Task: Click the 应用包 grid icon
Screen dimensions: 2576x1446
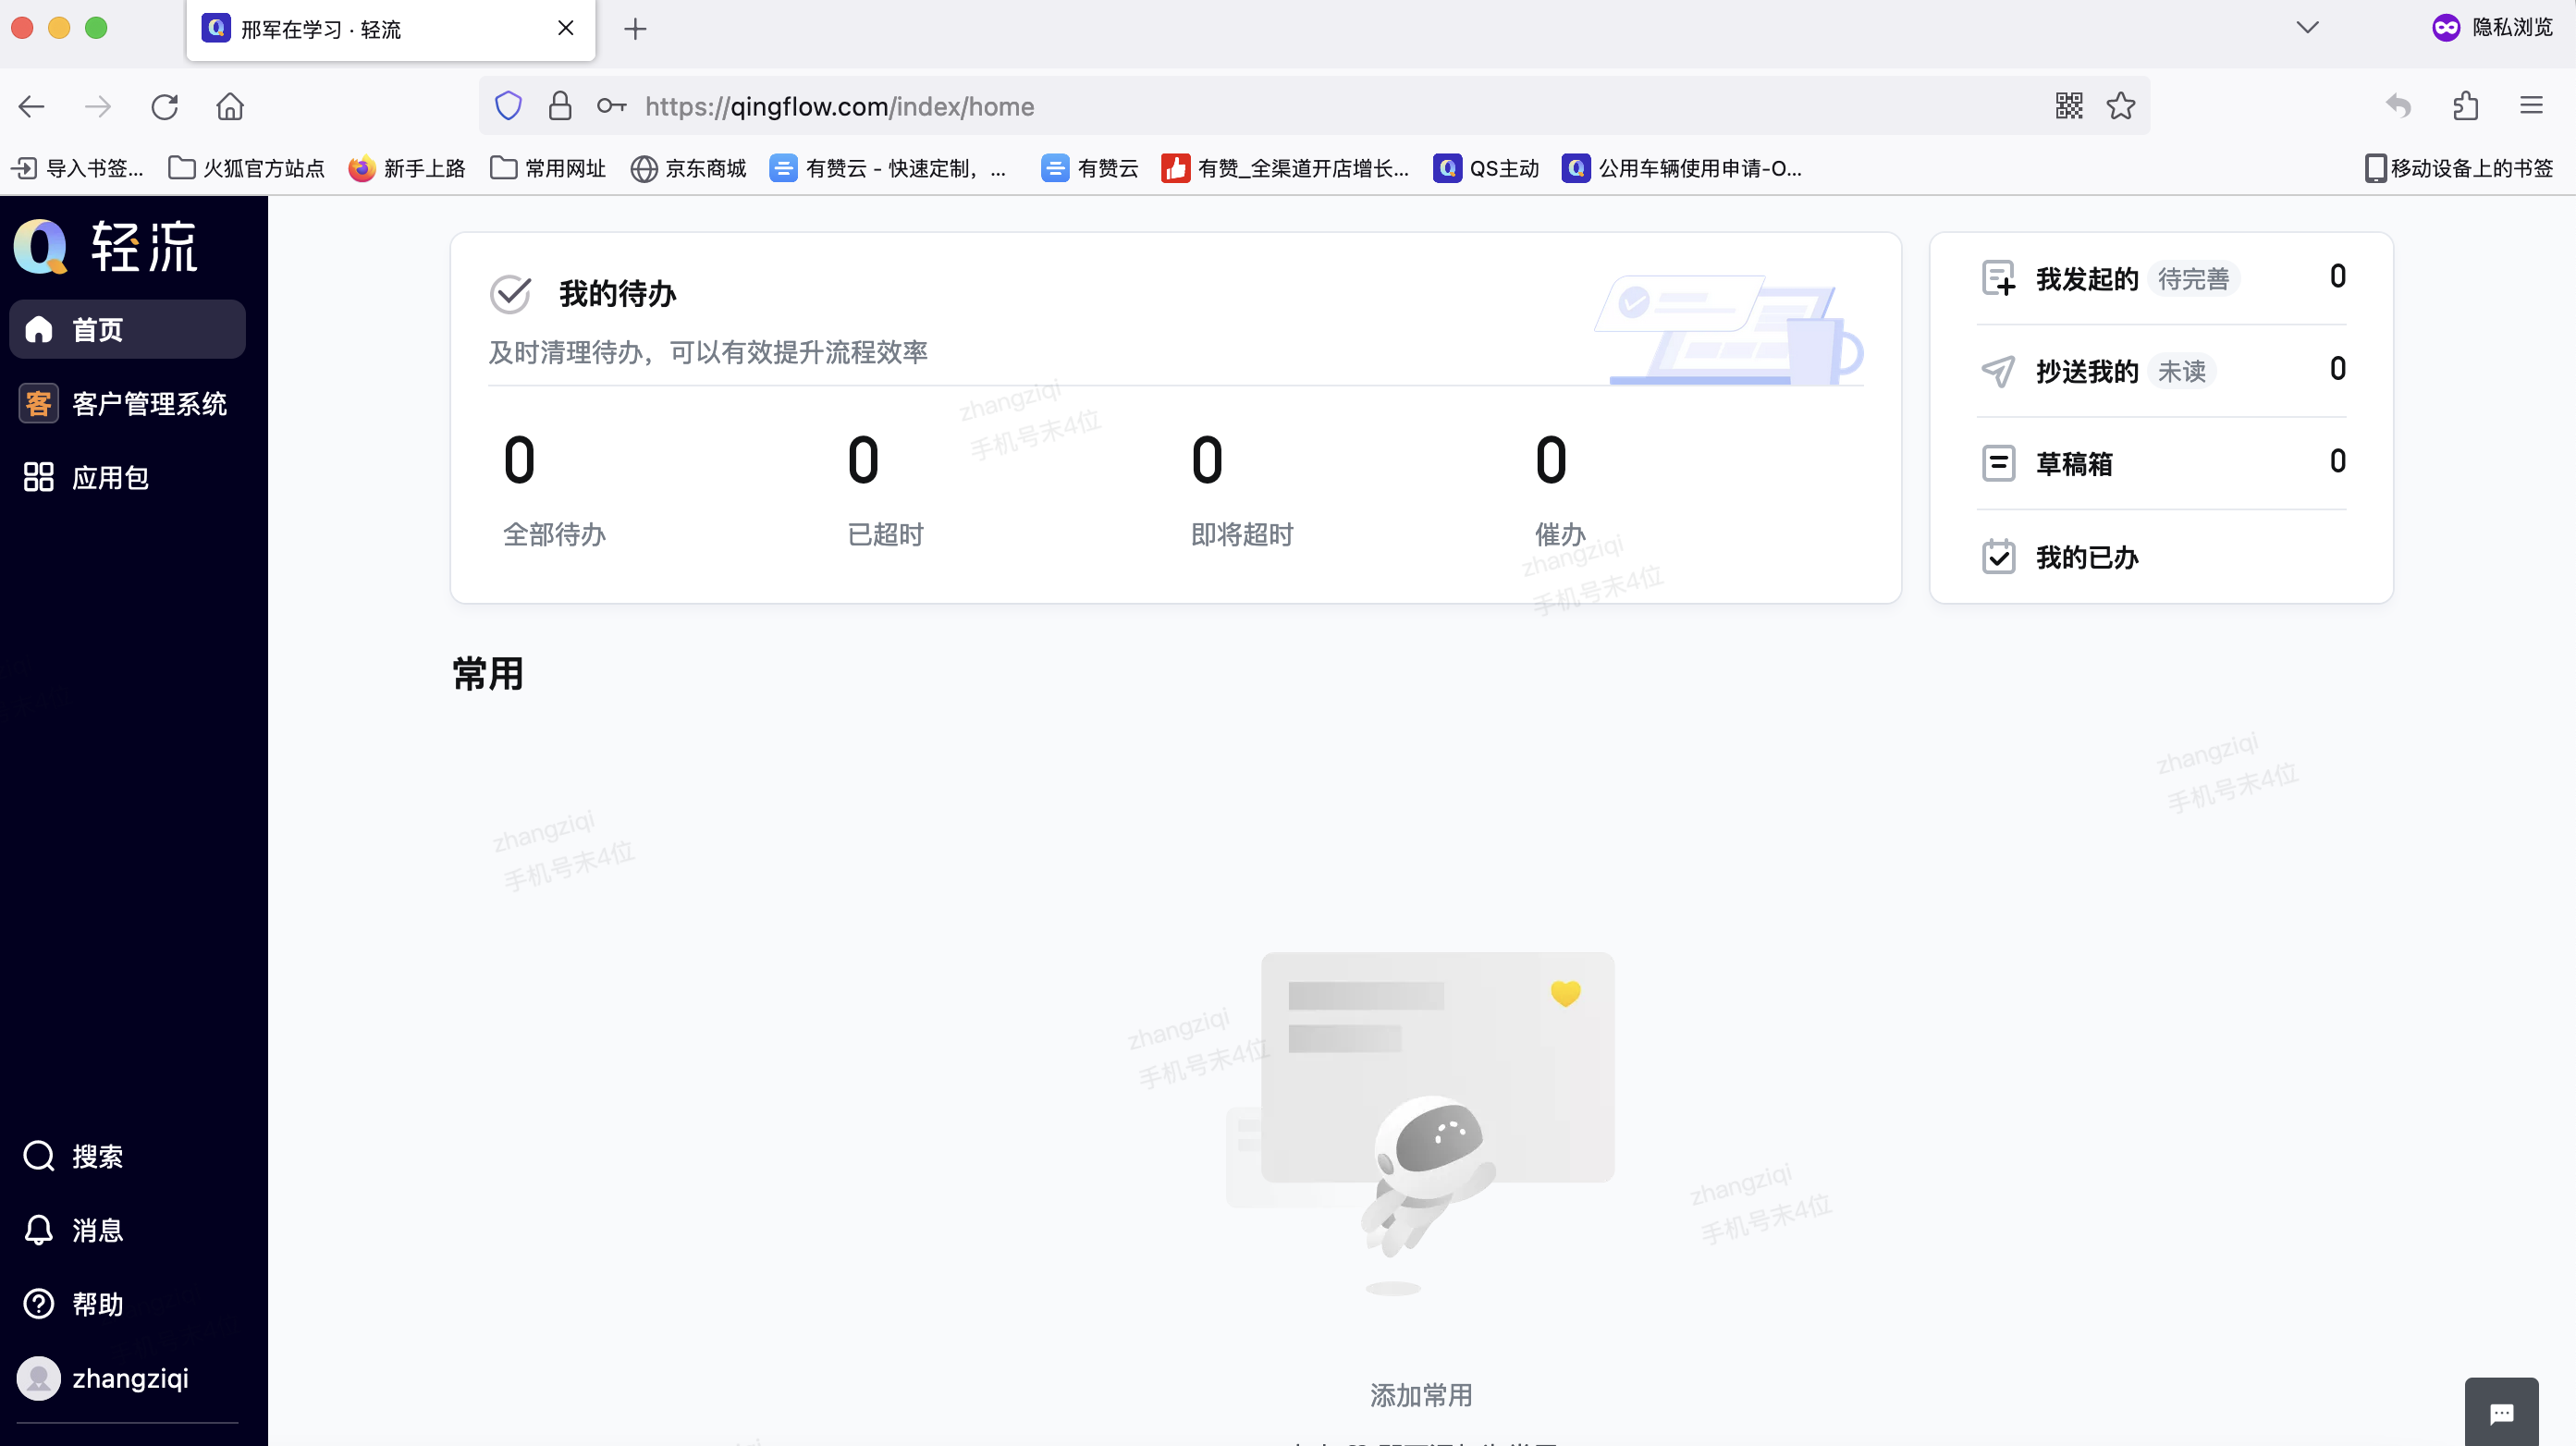Action: click(38, 477)
